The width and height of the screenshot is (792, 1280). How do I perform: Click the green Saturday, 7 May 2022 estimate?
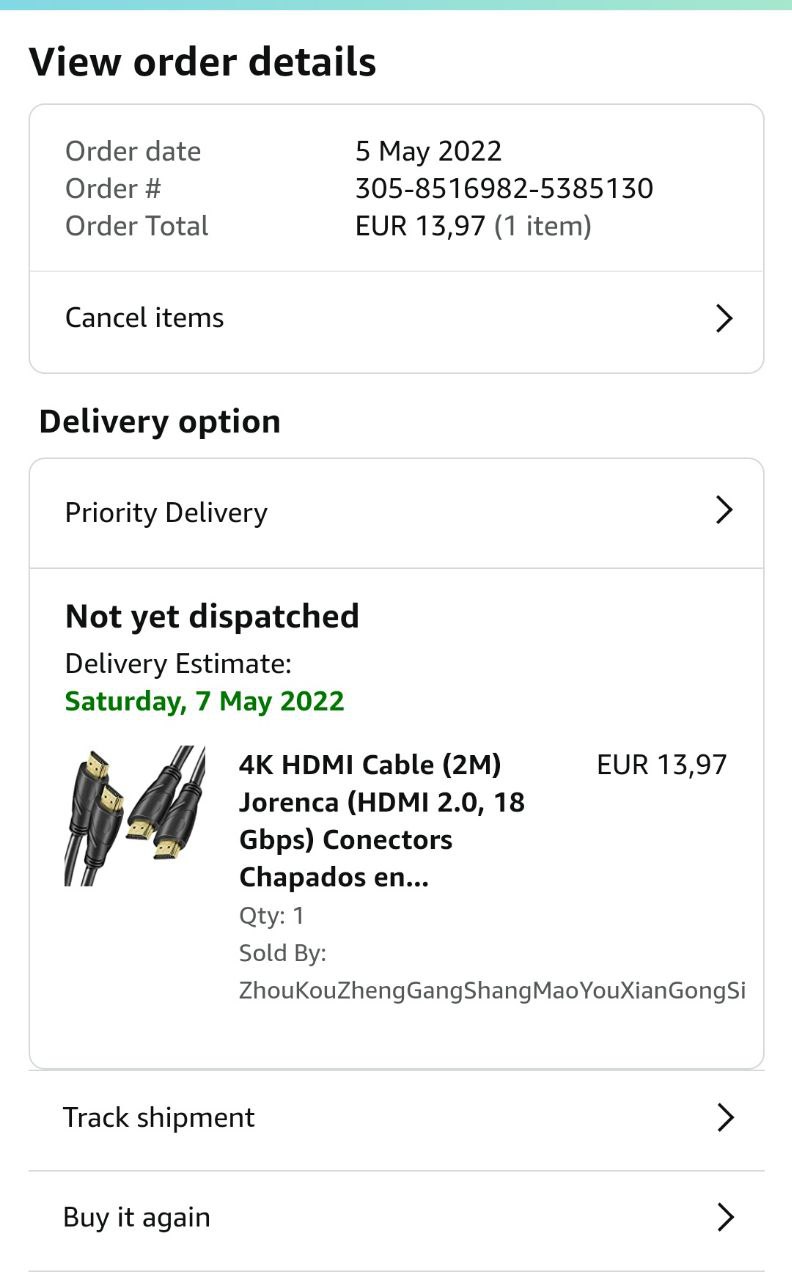[205, 701]
